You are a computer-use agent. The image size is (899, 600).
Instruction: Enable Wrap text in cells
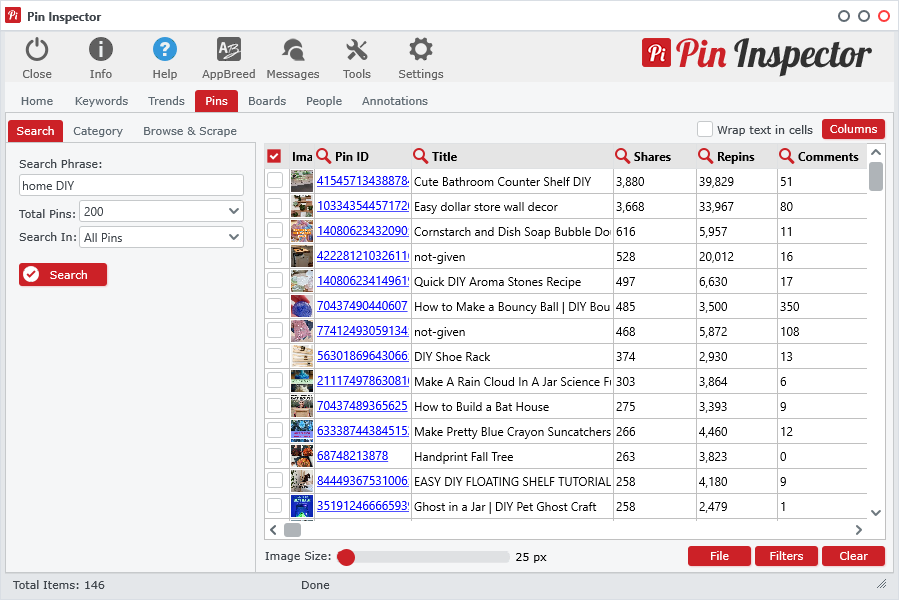[x=705, y=129]
